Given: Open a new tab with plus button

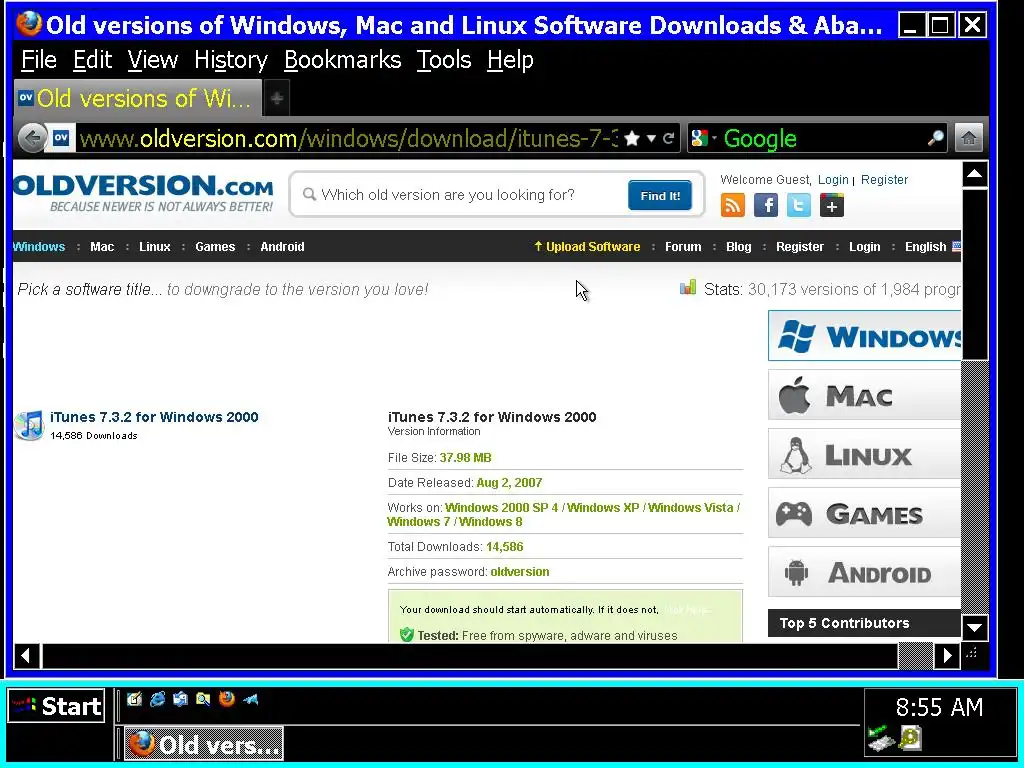Looking at the screenshot, I should (x=277, y=99).
